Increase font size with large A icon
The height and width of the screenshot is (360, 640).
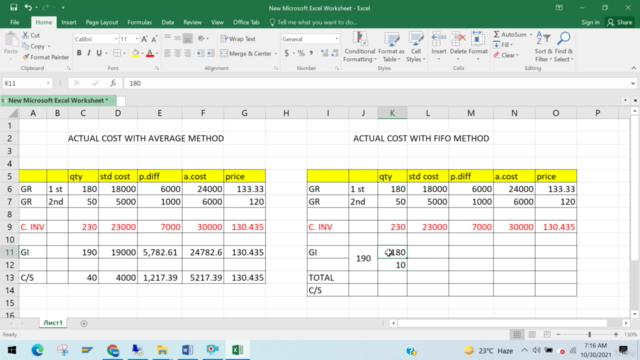144,39
